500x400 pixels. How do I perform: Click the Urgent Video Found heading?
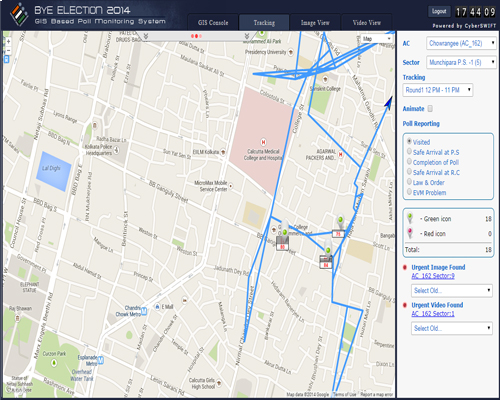(x=437, y=305)
